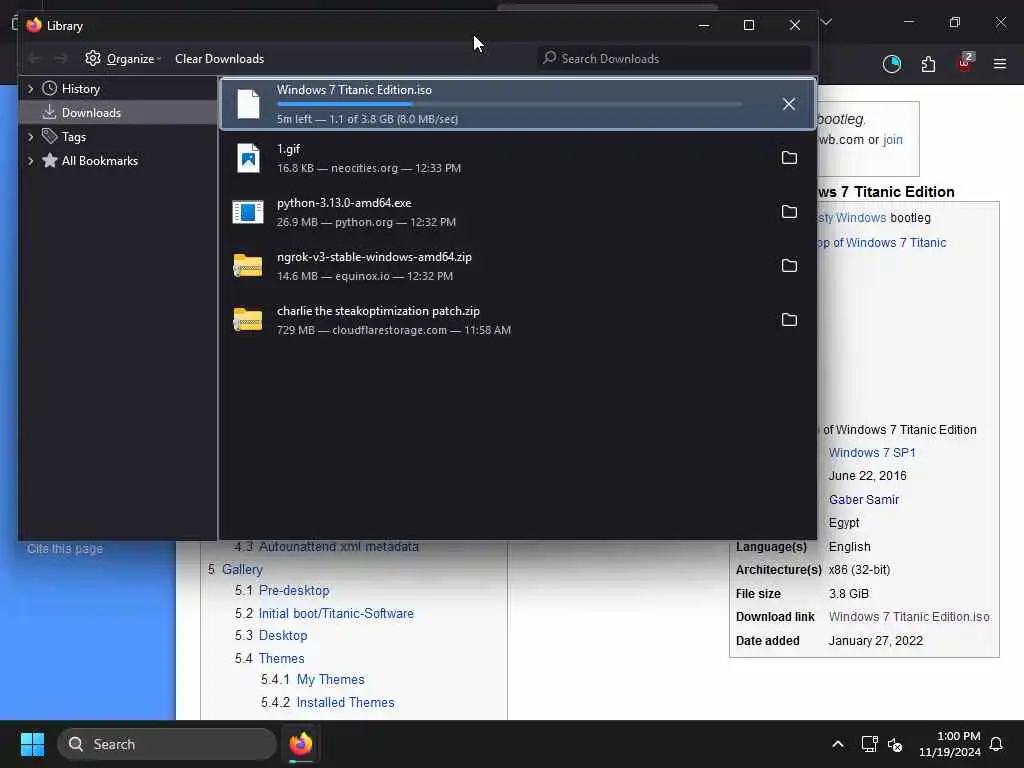Screen dimensions: 1024x768
Task: Open Firefox extensions puzzle icon
Action: (x=928, y=63)
